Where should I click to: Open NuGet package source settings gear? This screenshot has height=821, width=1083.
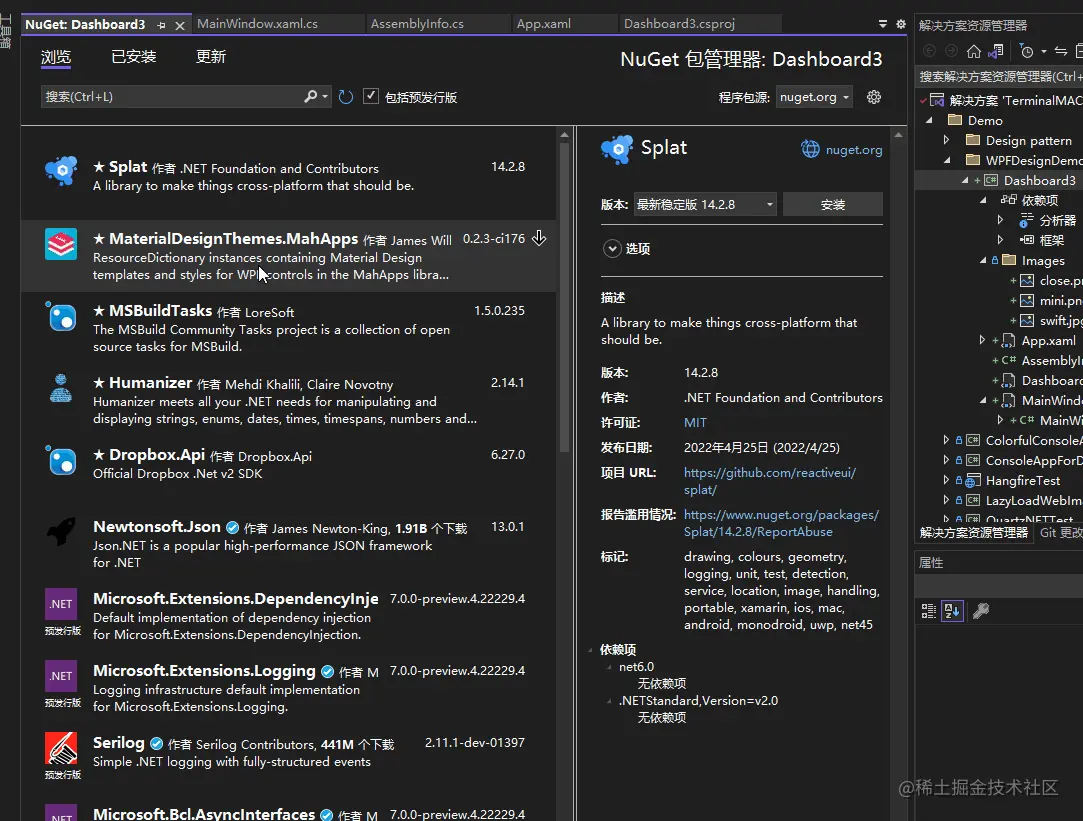click(x=874, y=97)
